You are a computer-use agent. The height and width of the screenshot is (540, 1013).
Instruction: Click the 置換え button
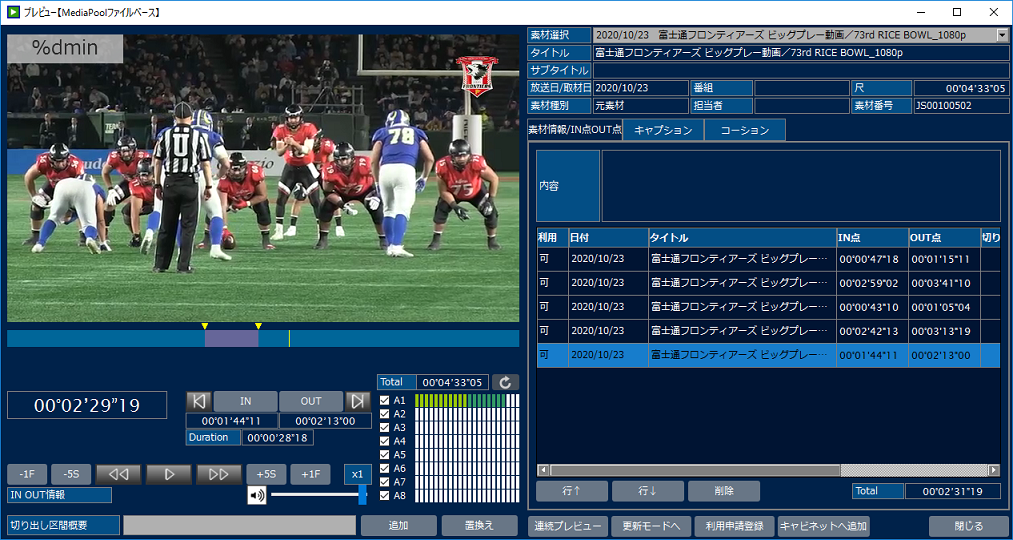tap(481, 525)
